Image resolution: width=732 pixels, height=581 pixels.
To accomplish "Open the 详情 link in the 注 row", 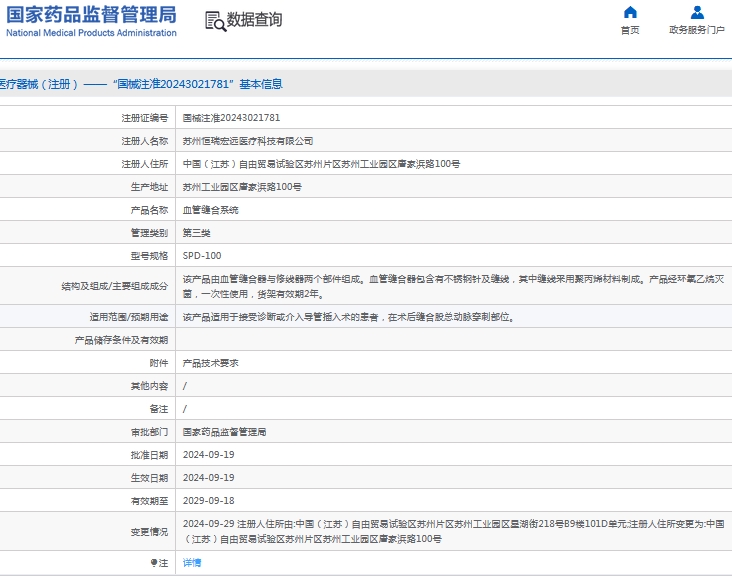I will [x=192, y=563].
